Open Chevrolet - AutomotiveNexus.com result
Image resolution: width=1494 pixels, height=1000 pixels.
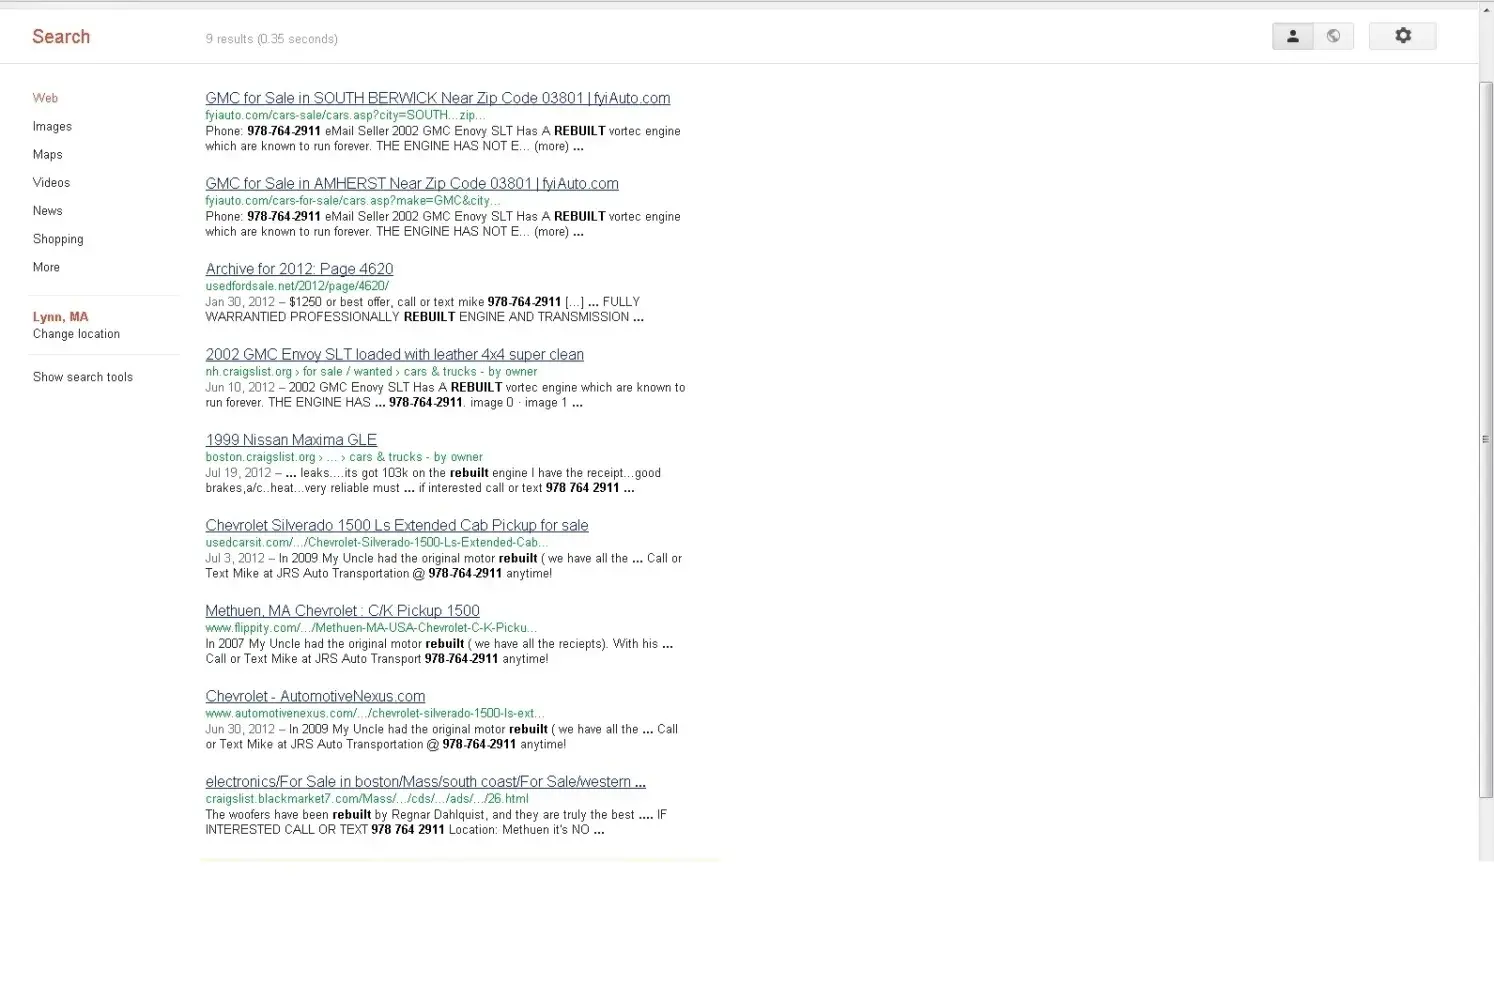point(315,697)
